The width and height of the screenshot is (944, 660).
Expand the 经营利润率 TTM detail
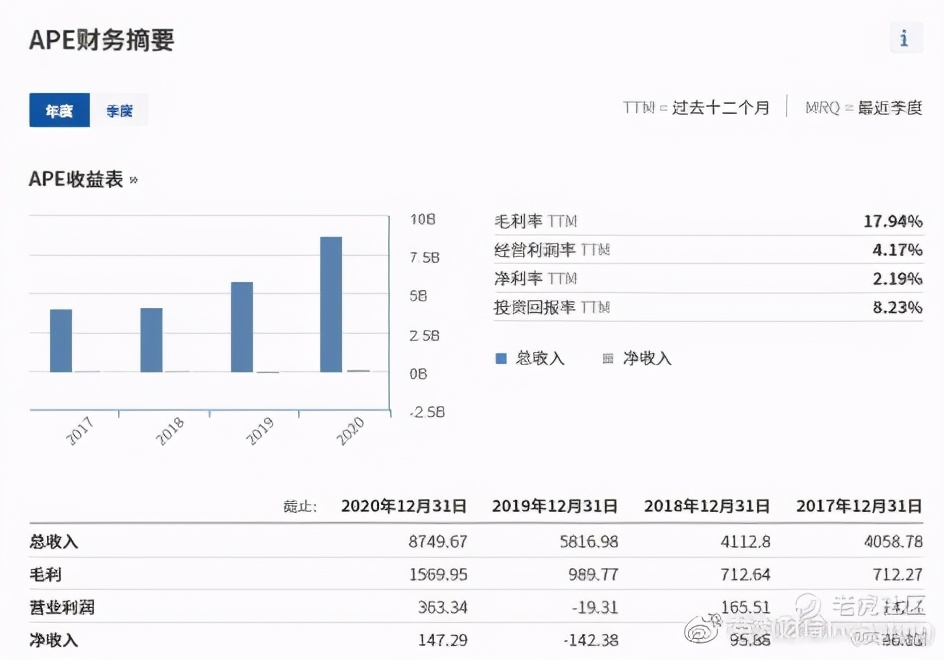(x=700, y=250)
